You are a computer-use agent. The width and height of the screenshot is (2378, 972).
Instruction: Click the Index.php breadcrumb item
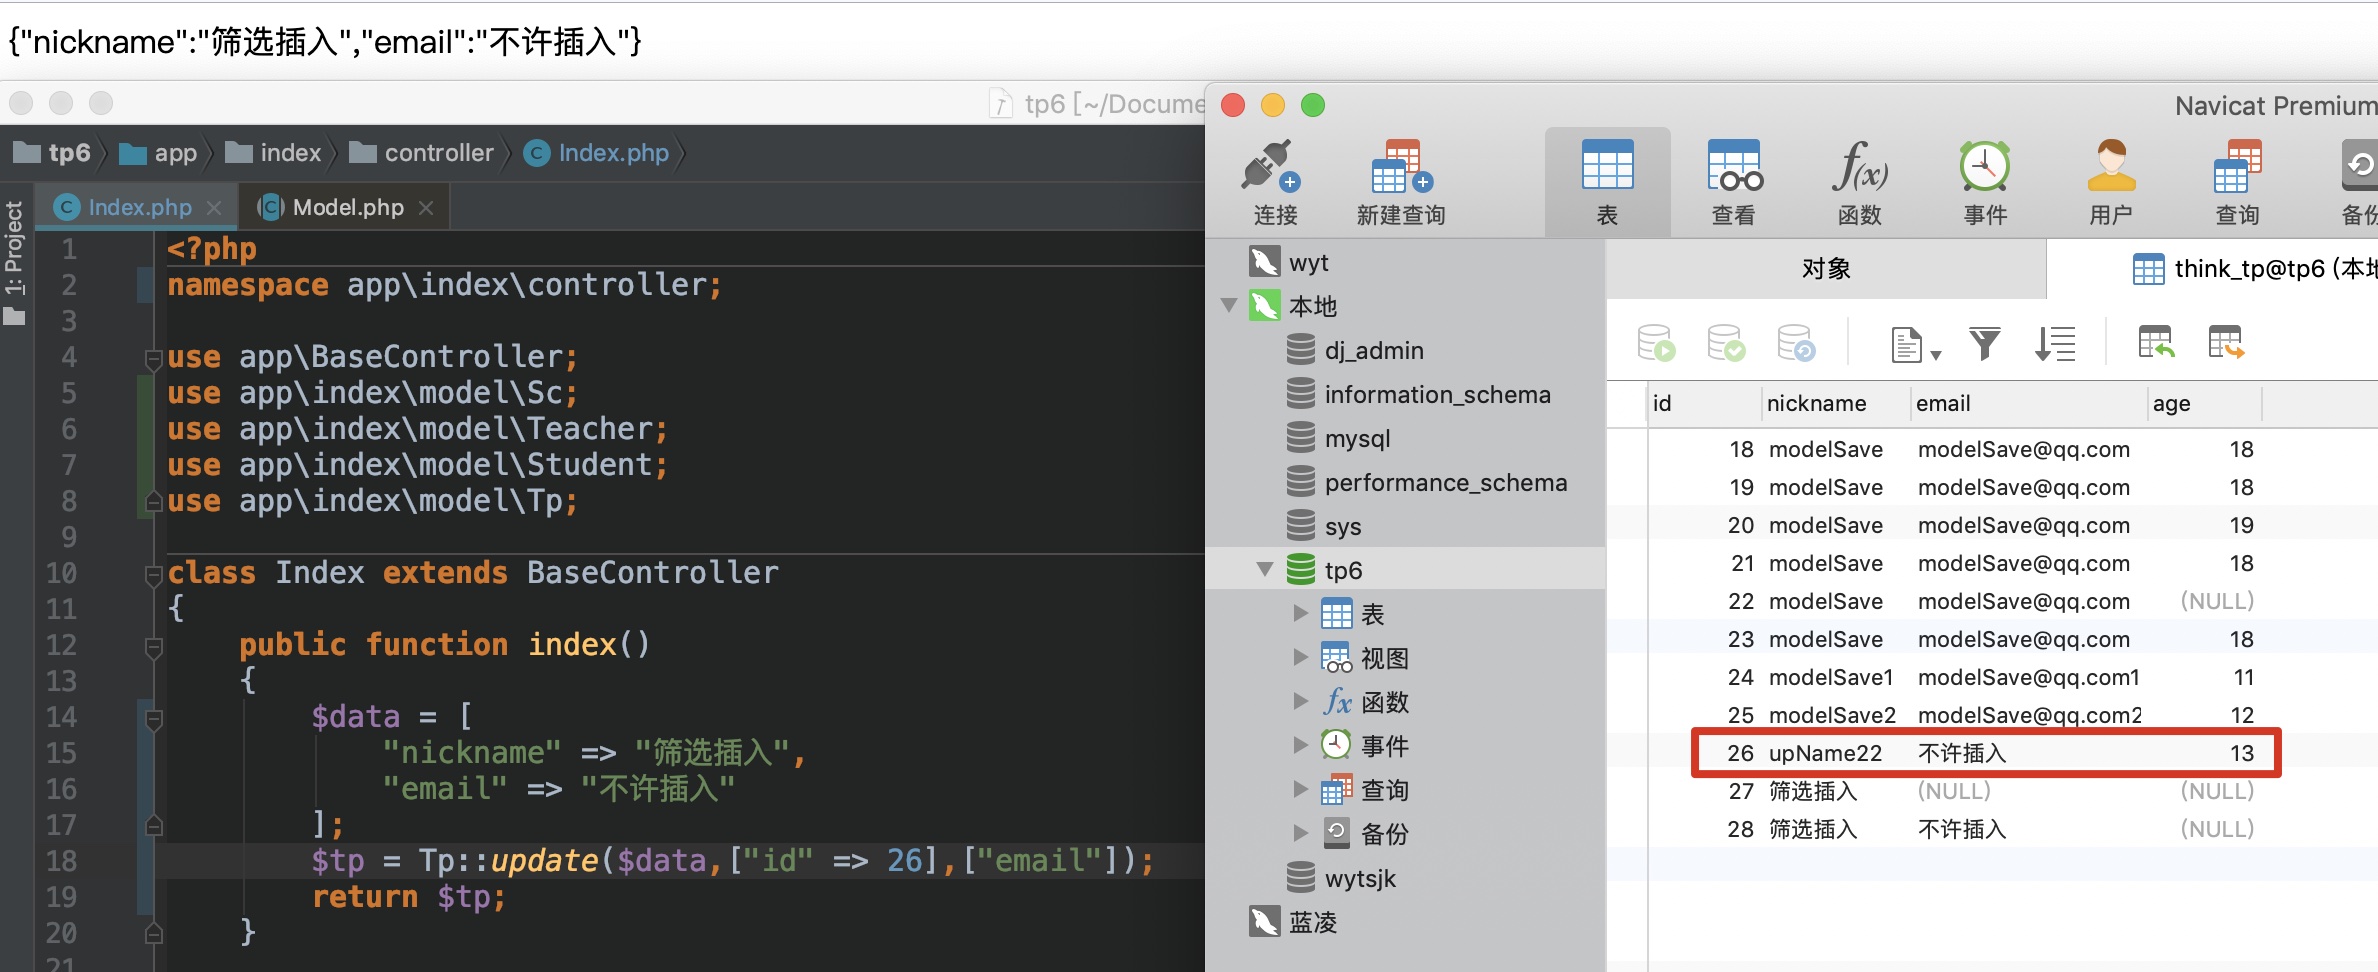pyautogui.click(x=596, y=153)
